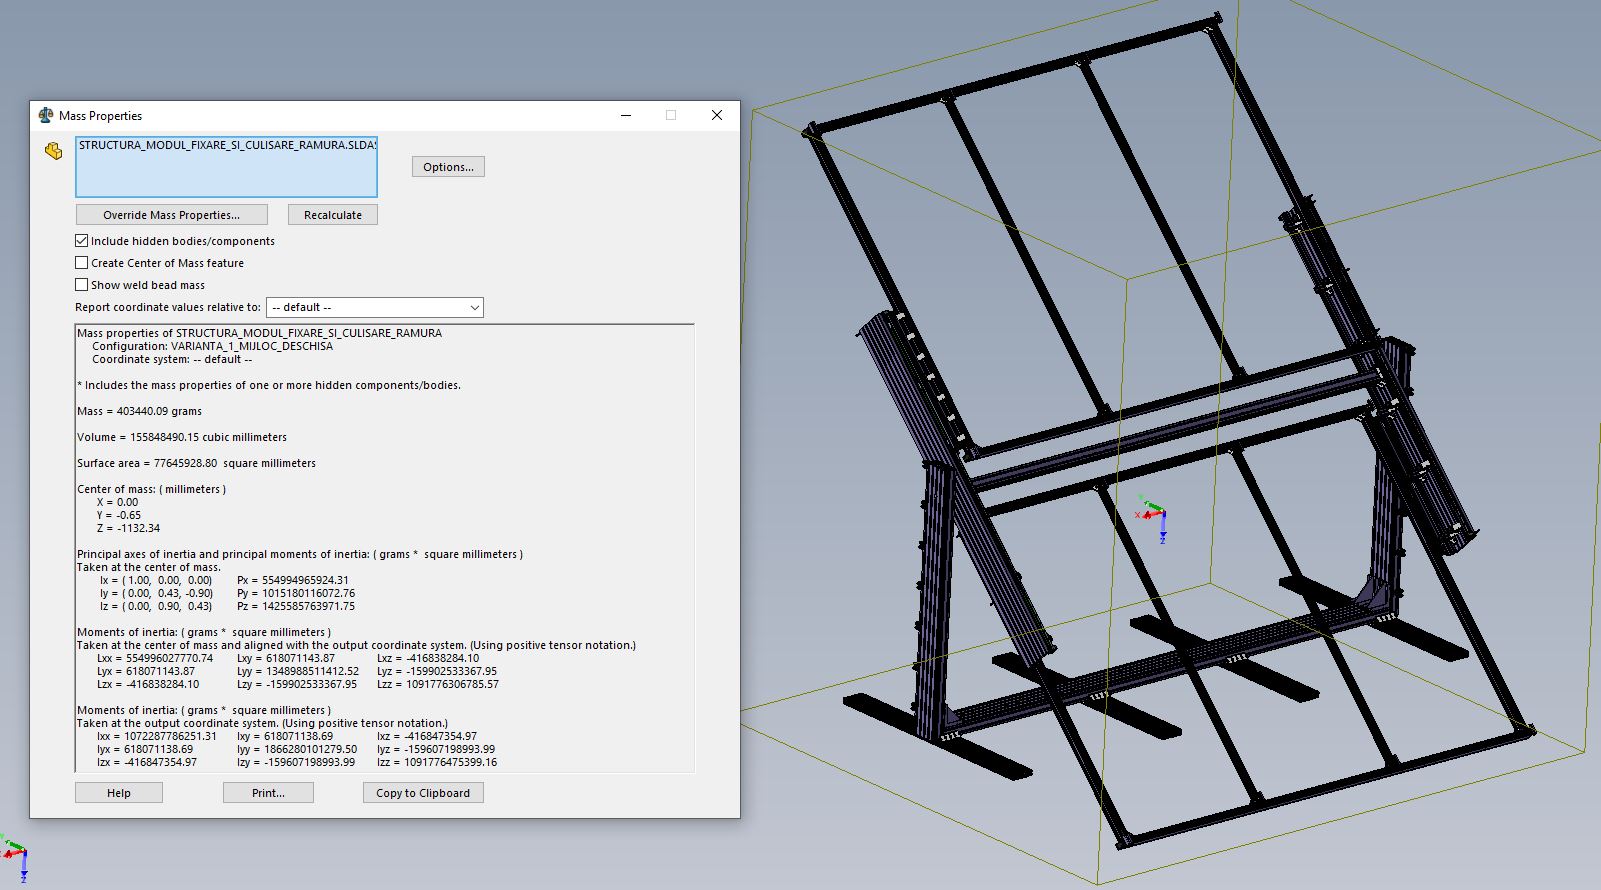Click the Px = 554994965924.31 value

293,580
